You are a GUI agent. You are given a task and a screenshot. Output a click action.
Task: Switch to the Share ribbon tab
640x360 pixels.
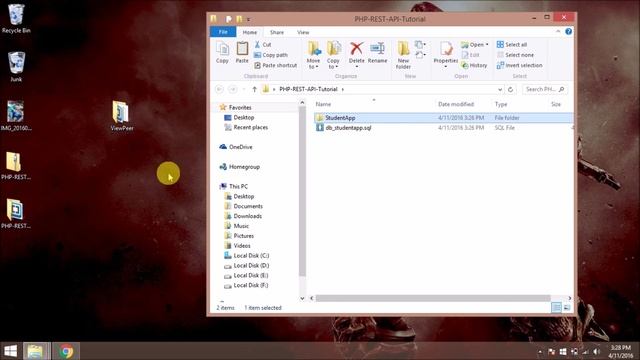coord(276,32)
